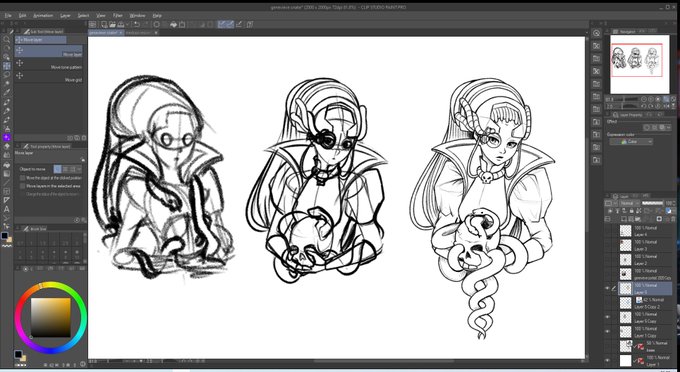
Task: Check 'Move layers in the selected area'
Action: coord(22,186)
